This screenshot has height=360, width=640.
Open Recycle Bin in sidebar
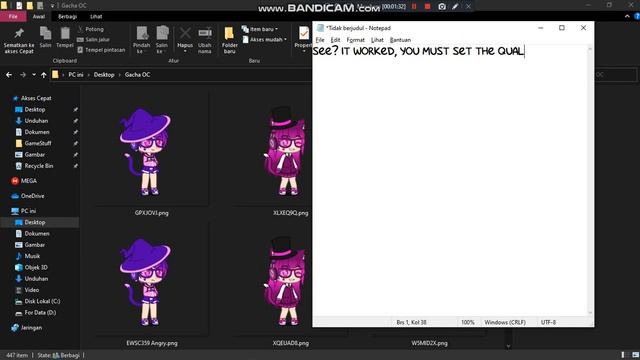click(38, 166)
